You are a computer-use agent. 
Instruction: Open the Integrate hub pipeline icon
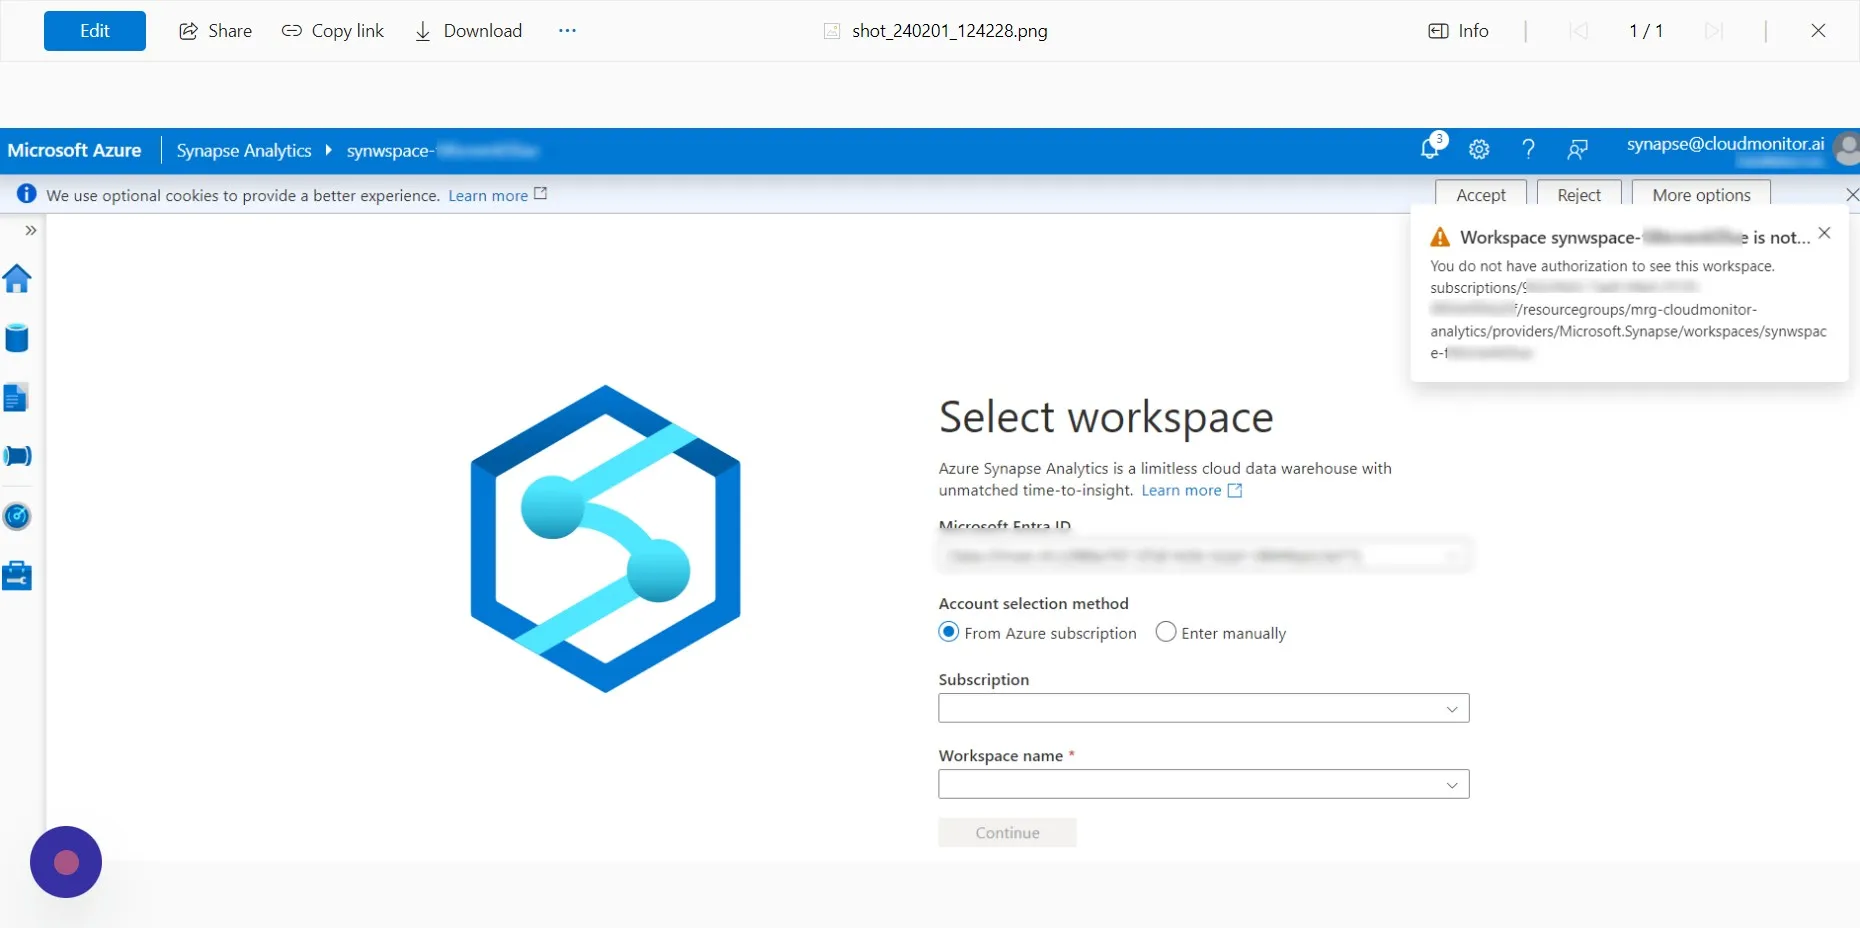pos(17,456)
